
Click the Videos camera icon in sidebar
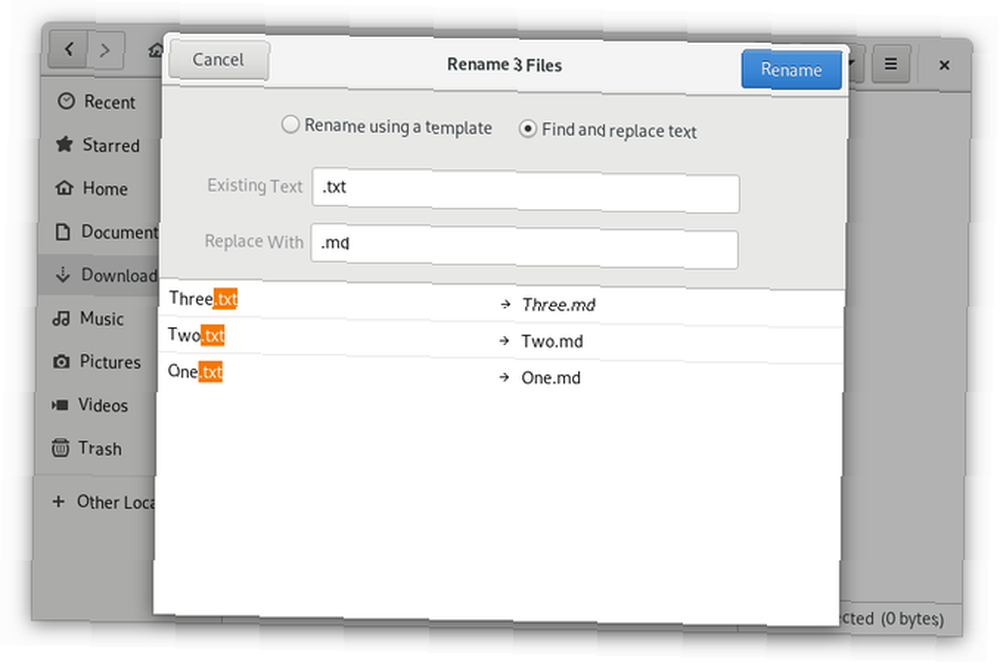click(60, 405)
